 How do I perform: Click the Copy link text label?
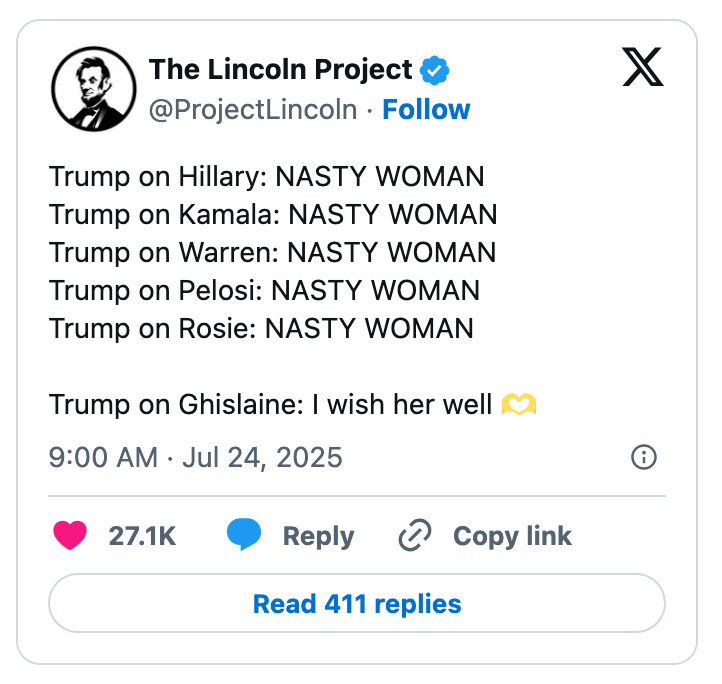512,536
